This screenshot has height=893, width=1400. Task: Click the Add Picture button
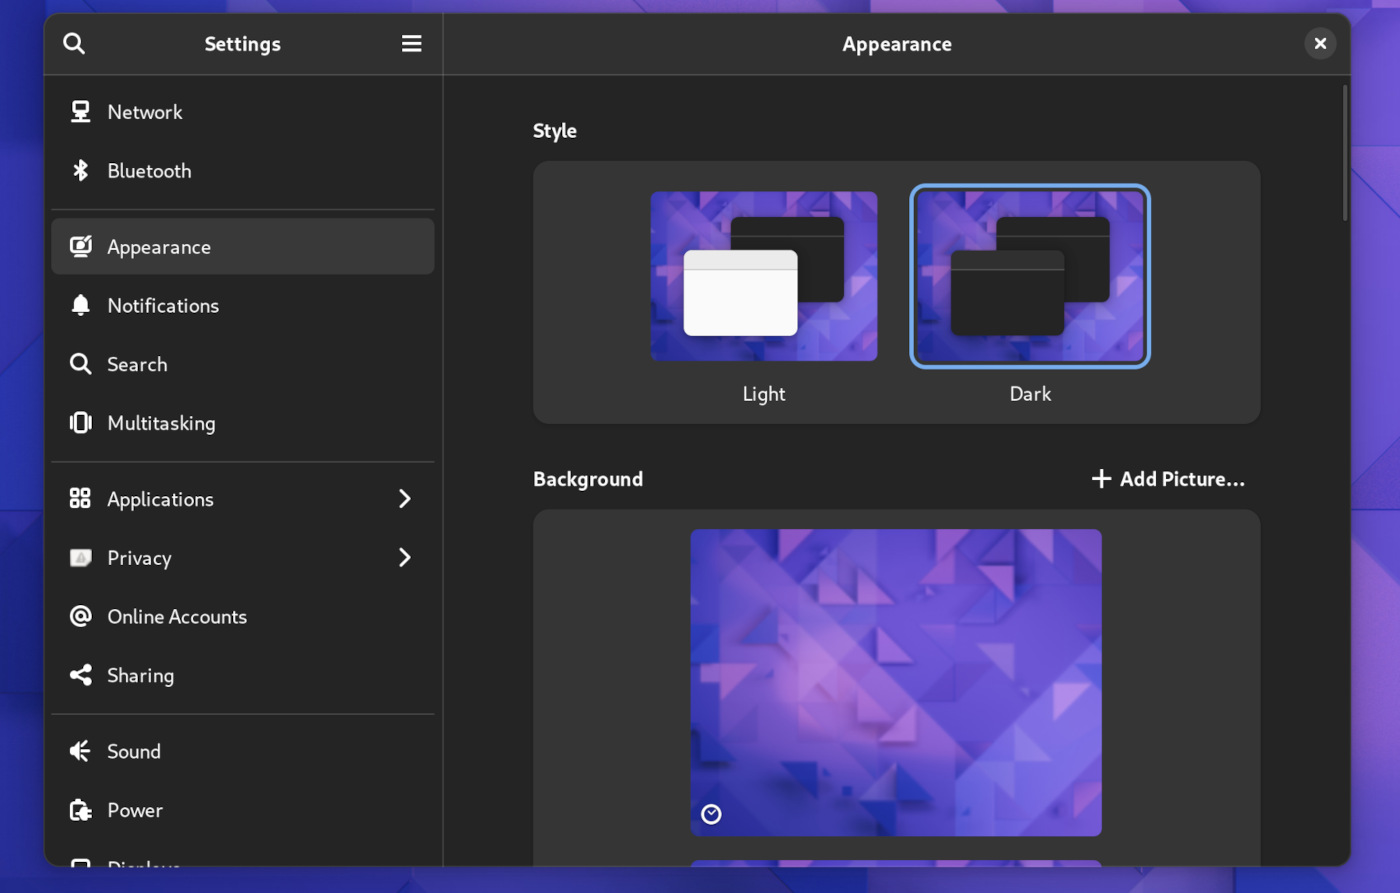(1167, 479)
